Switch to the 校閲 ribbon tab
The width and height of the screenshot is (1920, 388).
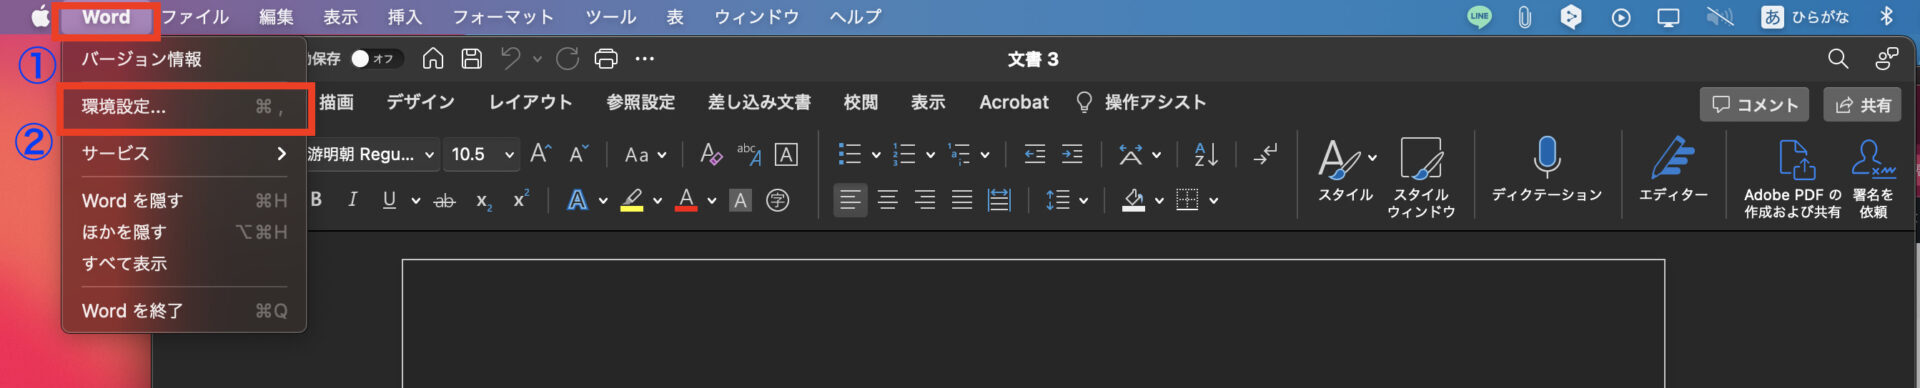[x=860, y=102]
